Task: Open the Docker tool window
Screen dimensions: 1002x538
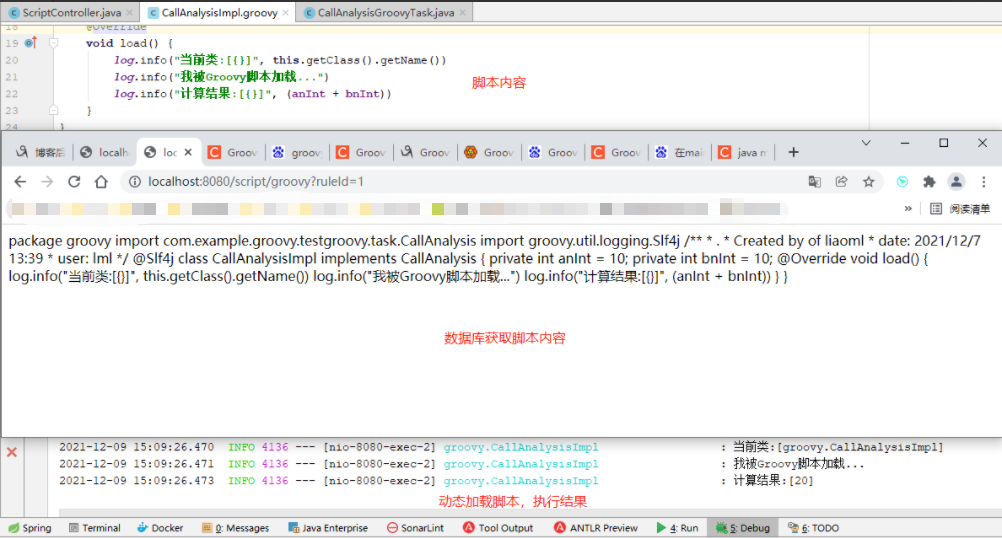Action: 160,528
